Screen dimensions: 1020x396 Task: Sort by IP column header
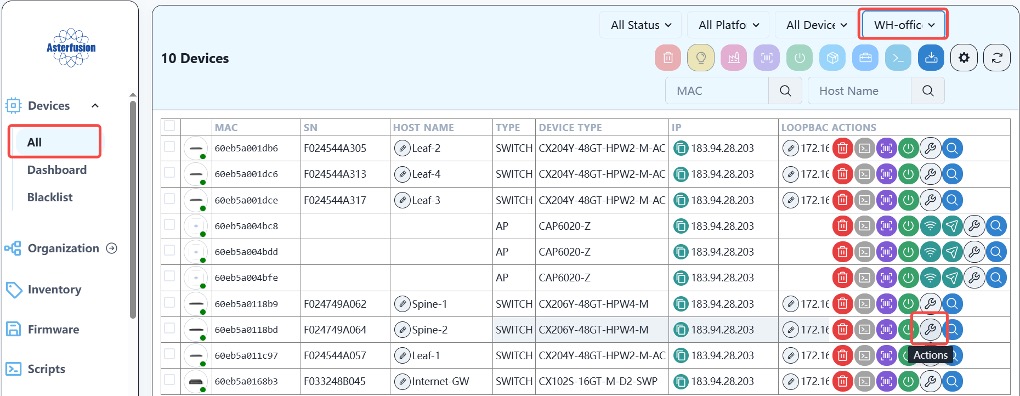coord(676,127)
